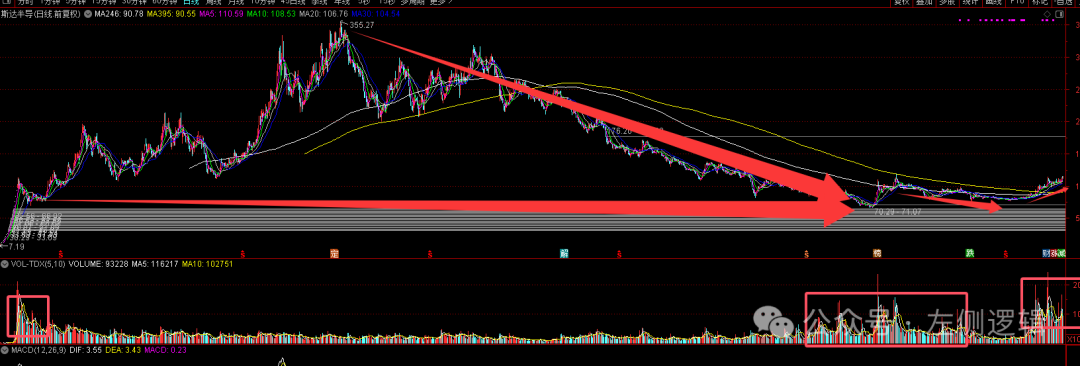Click the MA20: 106.76 label

(324, 14)
